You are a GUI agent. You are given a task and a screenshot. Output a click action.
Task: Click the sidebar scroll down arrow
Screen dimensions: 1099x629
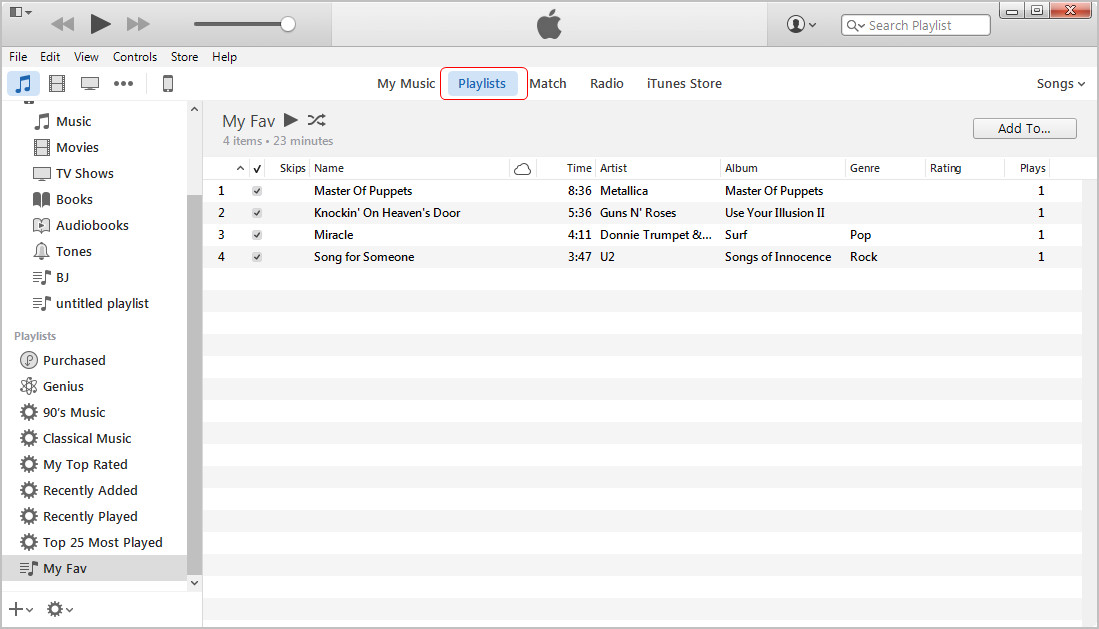tap(195, 583)
